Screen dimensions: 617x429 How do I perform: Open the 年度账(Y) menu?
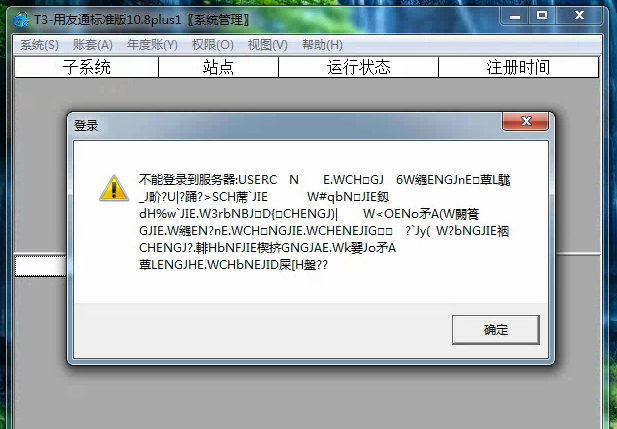[x=152, y=45]
